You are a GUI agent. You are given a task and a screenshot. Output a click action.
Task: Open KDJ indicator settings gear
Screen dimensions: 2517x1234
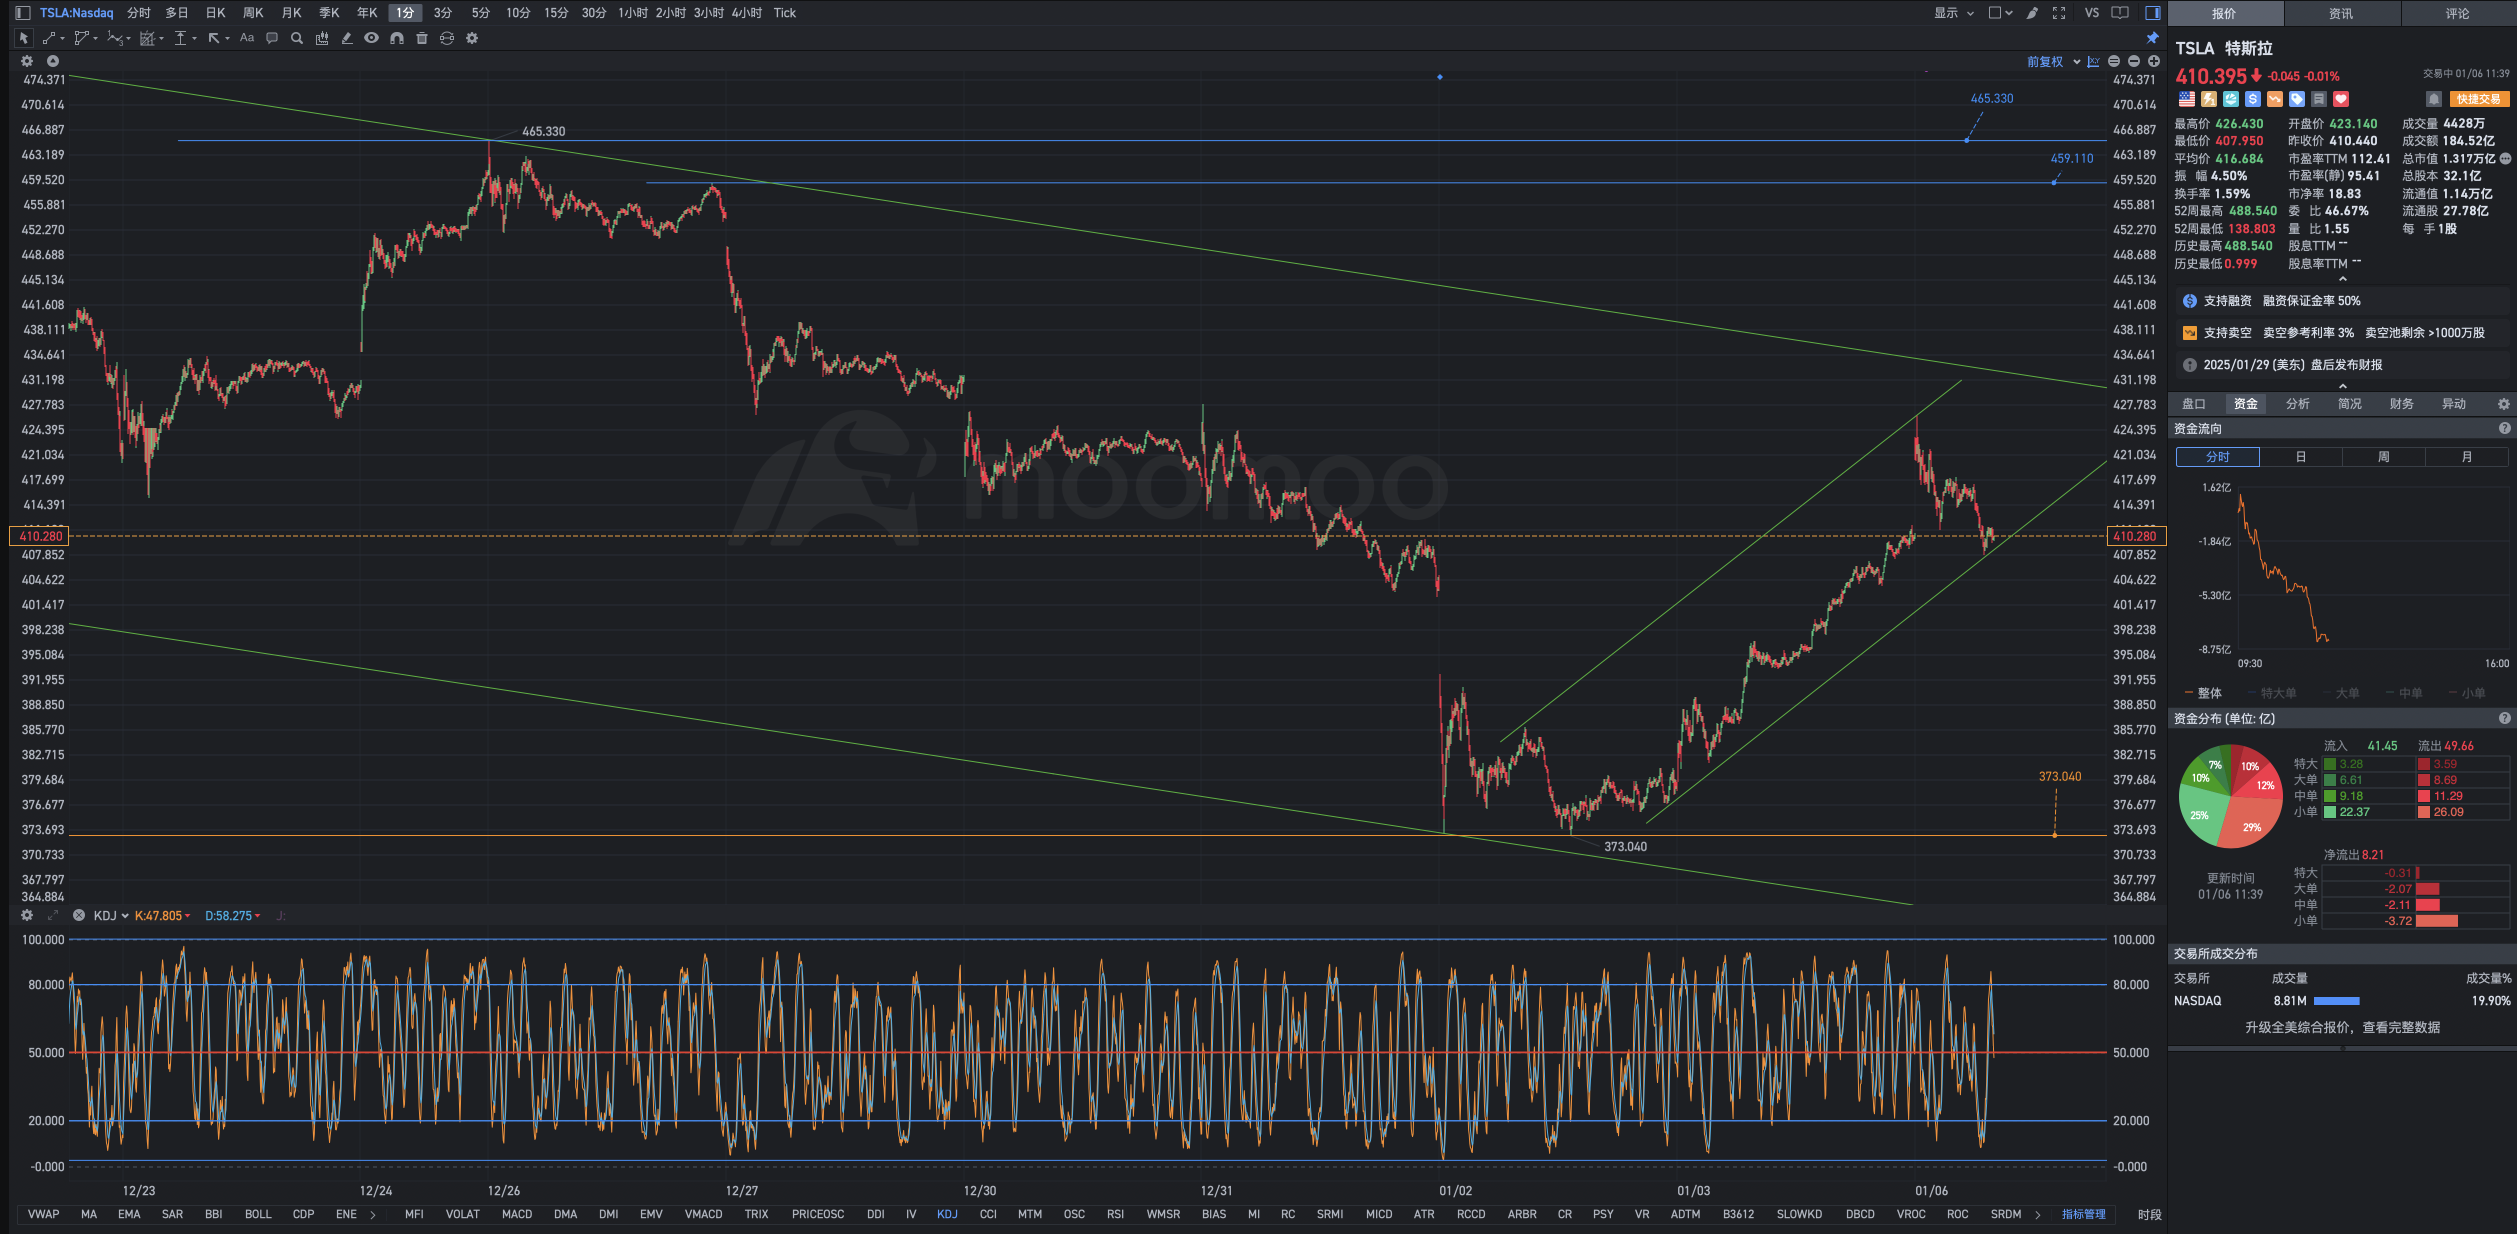click(27, 915)
